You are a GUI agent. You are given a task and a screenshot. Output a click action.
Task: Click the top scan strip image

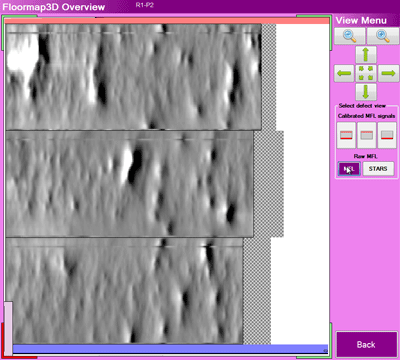133,77
